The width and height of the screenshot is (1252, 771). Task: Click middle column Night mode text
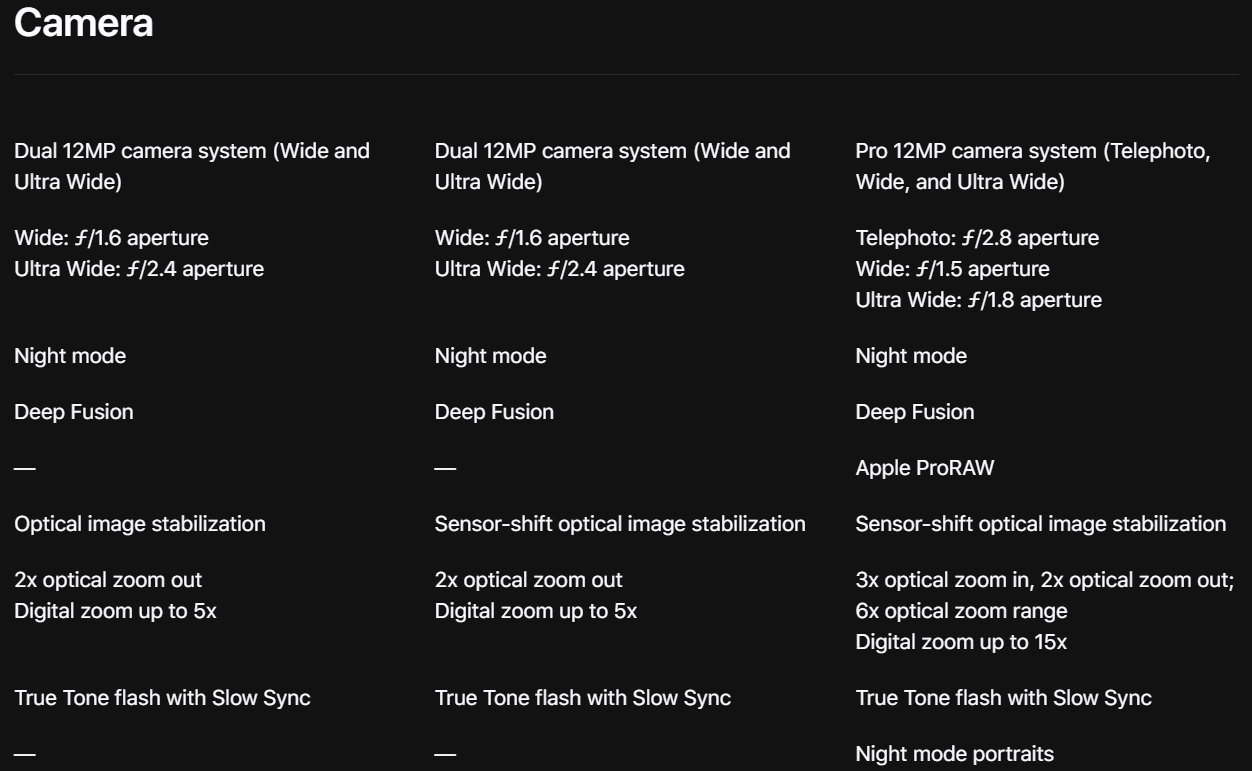coord(491,356)
